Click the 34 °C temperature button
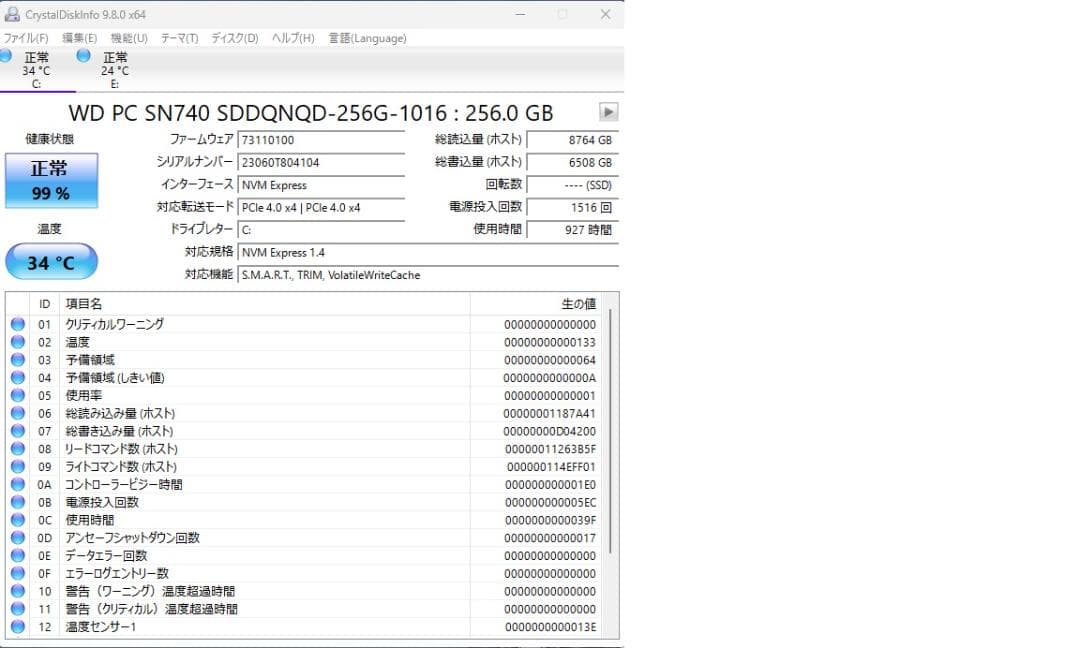 [51, 262]
